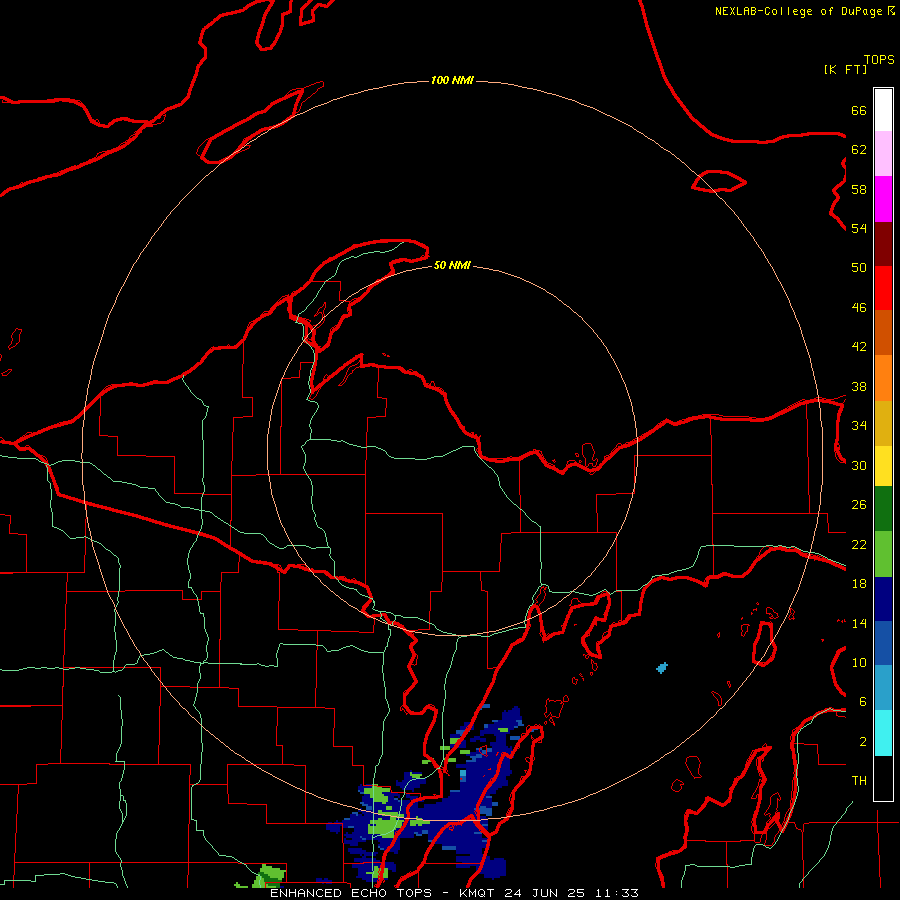Click the 42 legend value

[859, 347]
